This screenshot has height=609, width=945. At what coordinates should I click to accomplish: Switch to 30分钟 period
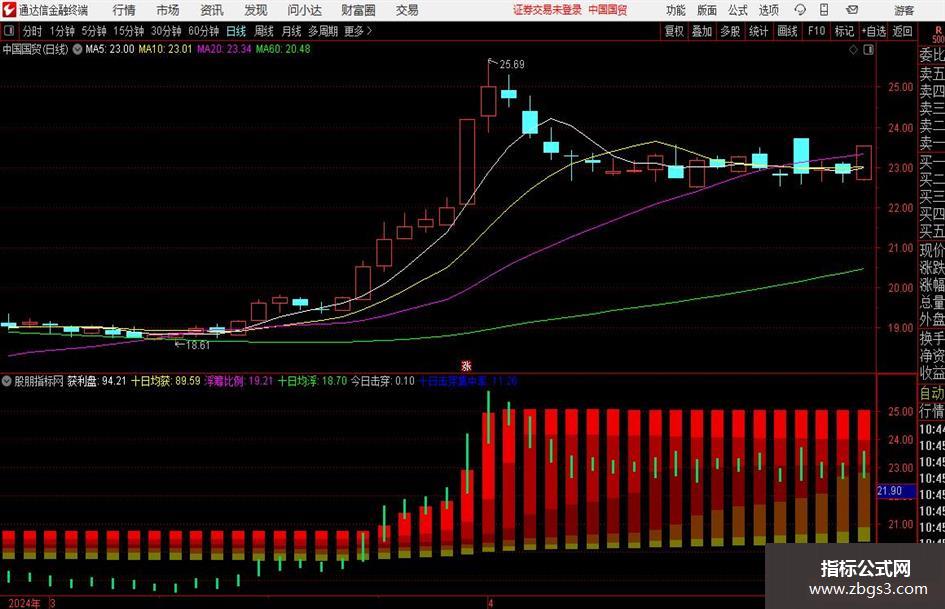[166, 31]
